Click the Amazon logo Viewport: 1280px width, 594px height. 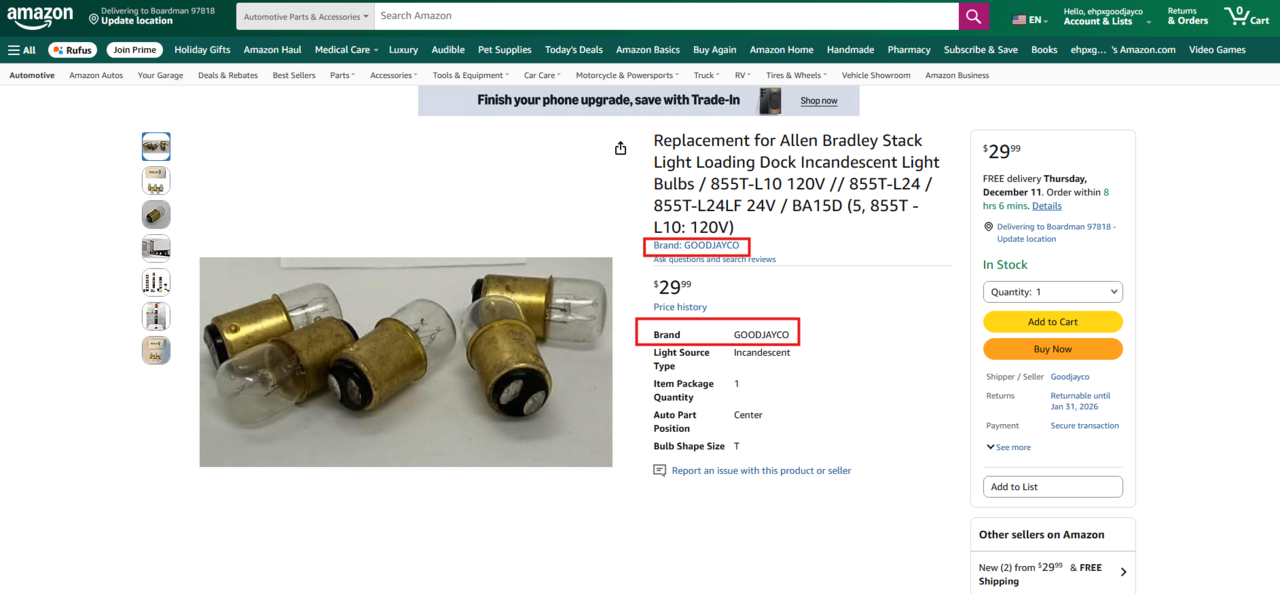click(40, 17)
